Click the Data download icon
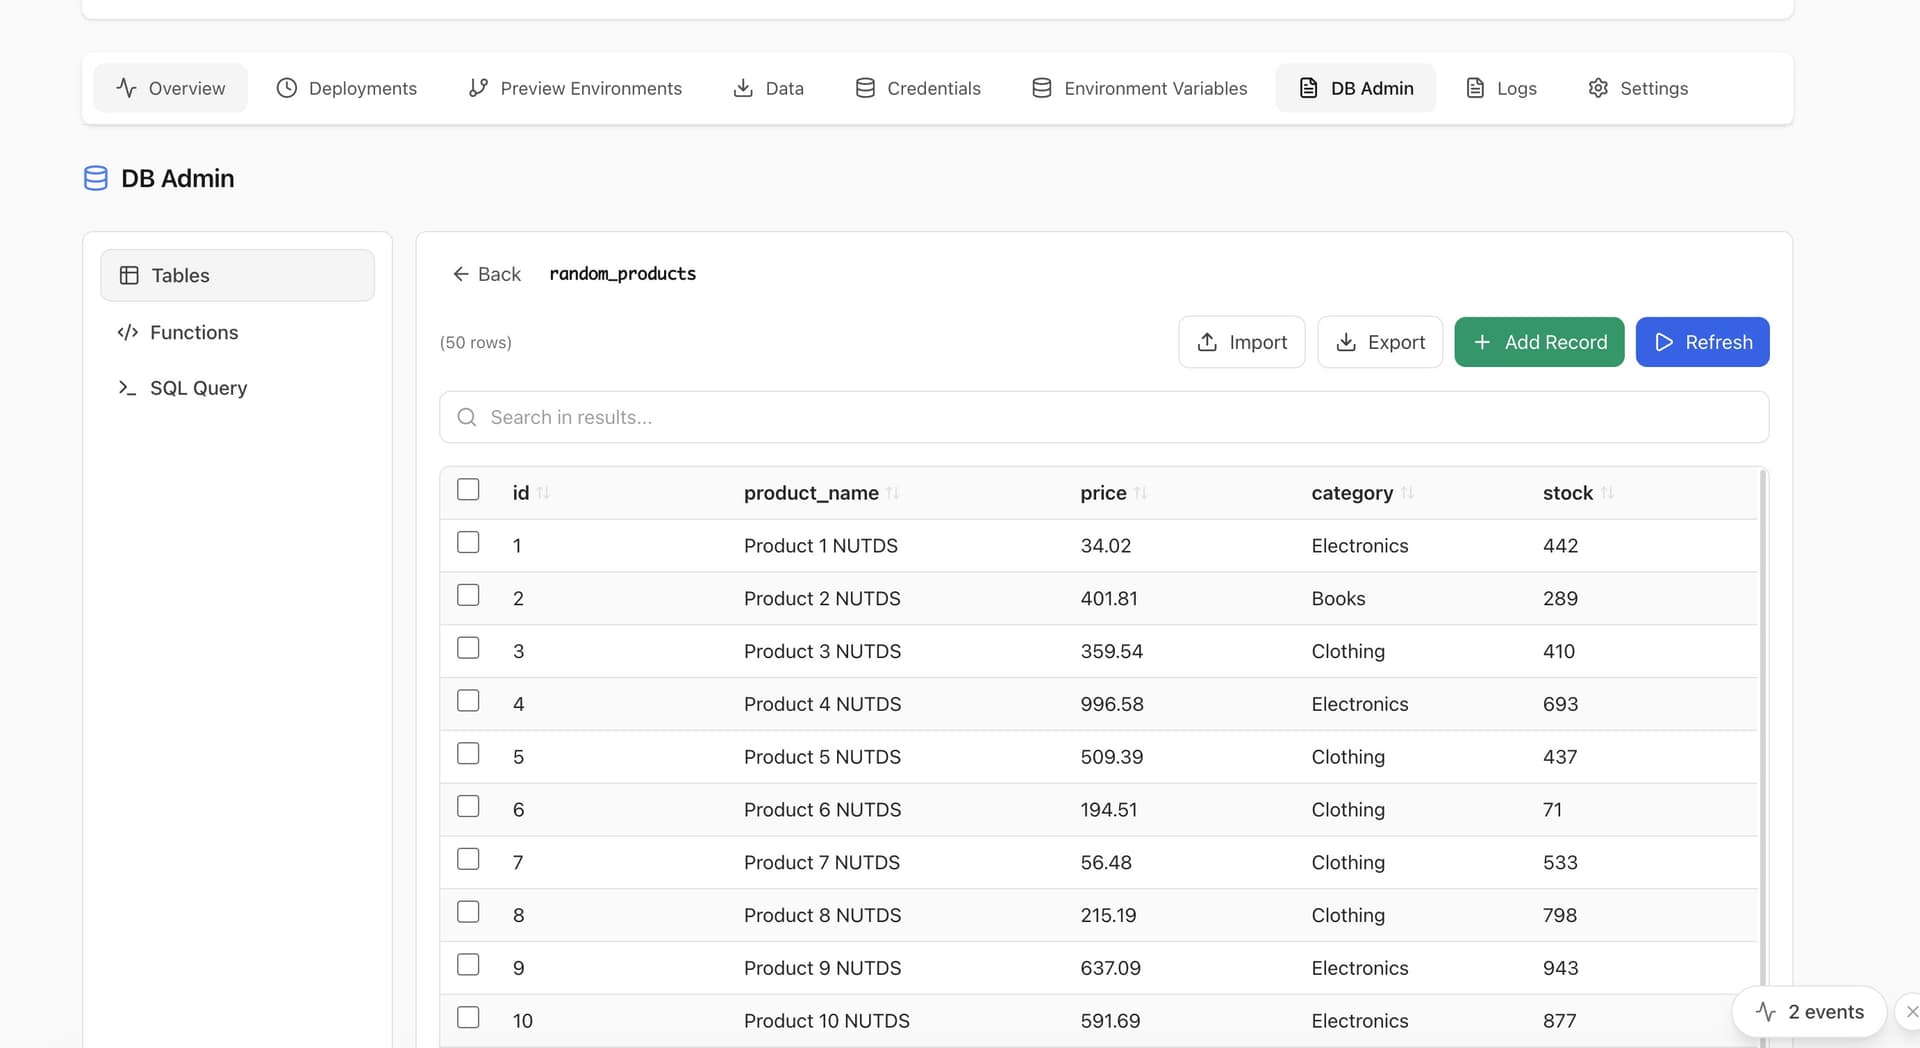 742,88
